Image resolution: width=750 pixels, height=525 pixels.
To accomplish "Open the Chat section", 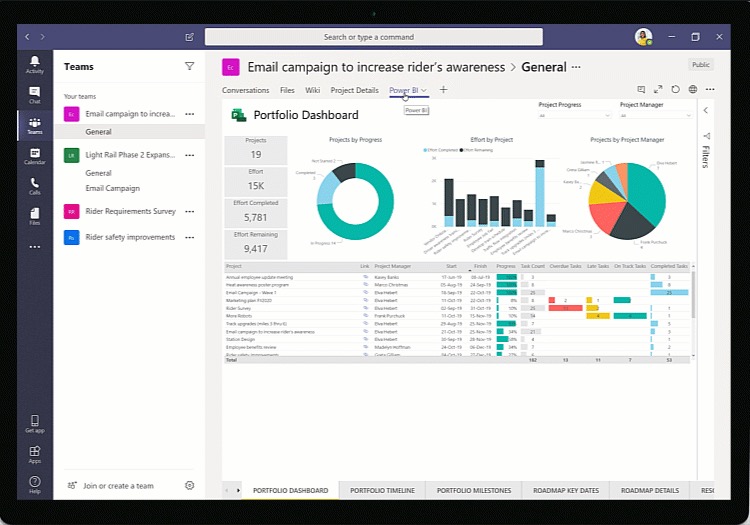I will pos(34,95).
